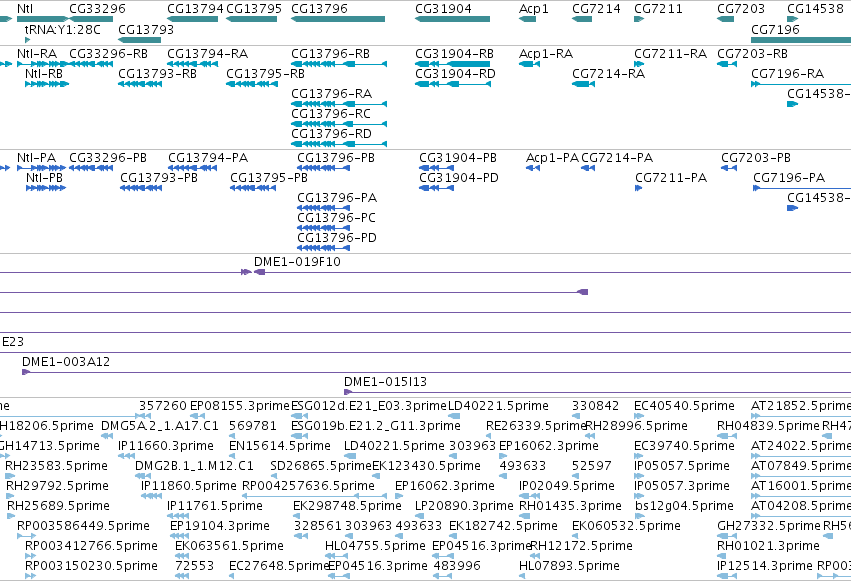Open EST RP004257636.5prime
The width and height of the screenshot is (851, 581).
[x=308, y=486]
